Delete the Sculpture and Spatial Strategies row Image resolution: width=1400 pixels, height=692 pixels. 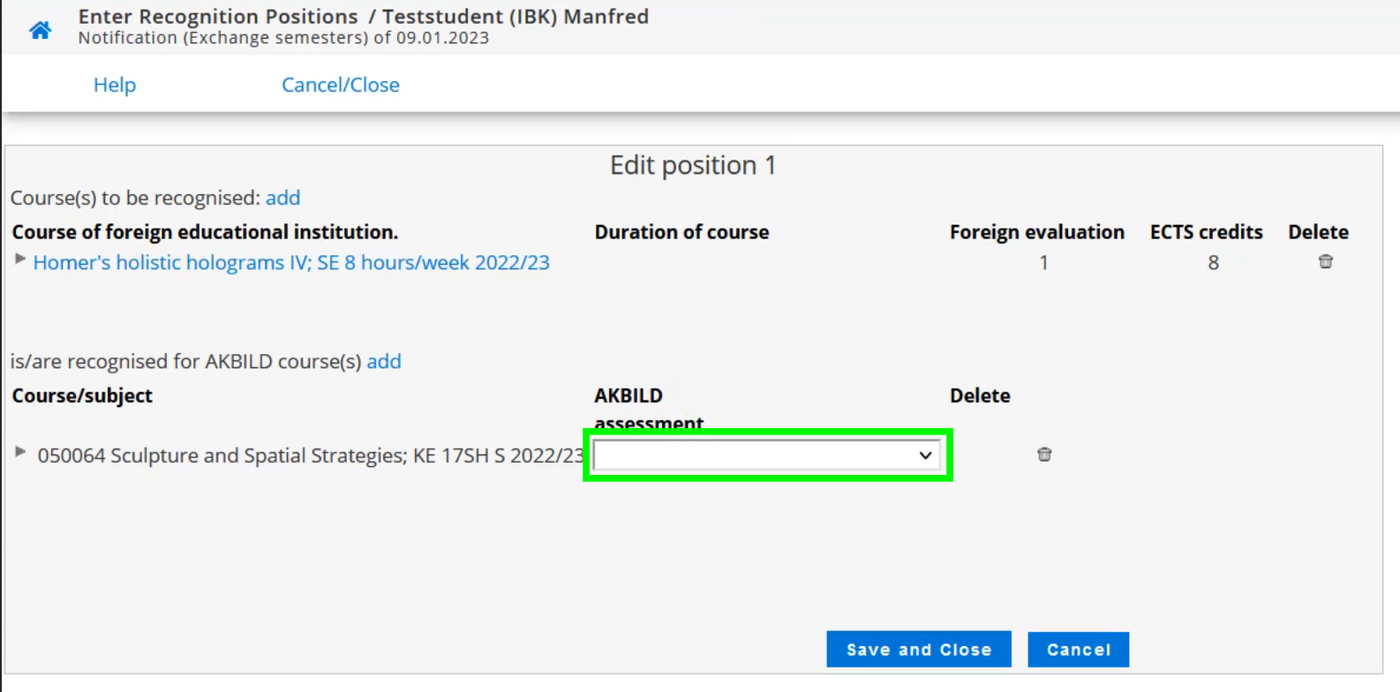(1044, 455)
